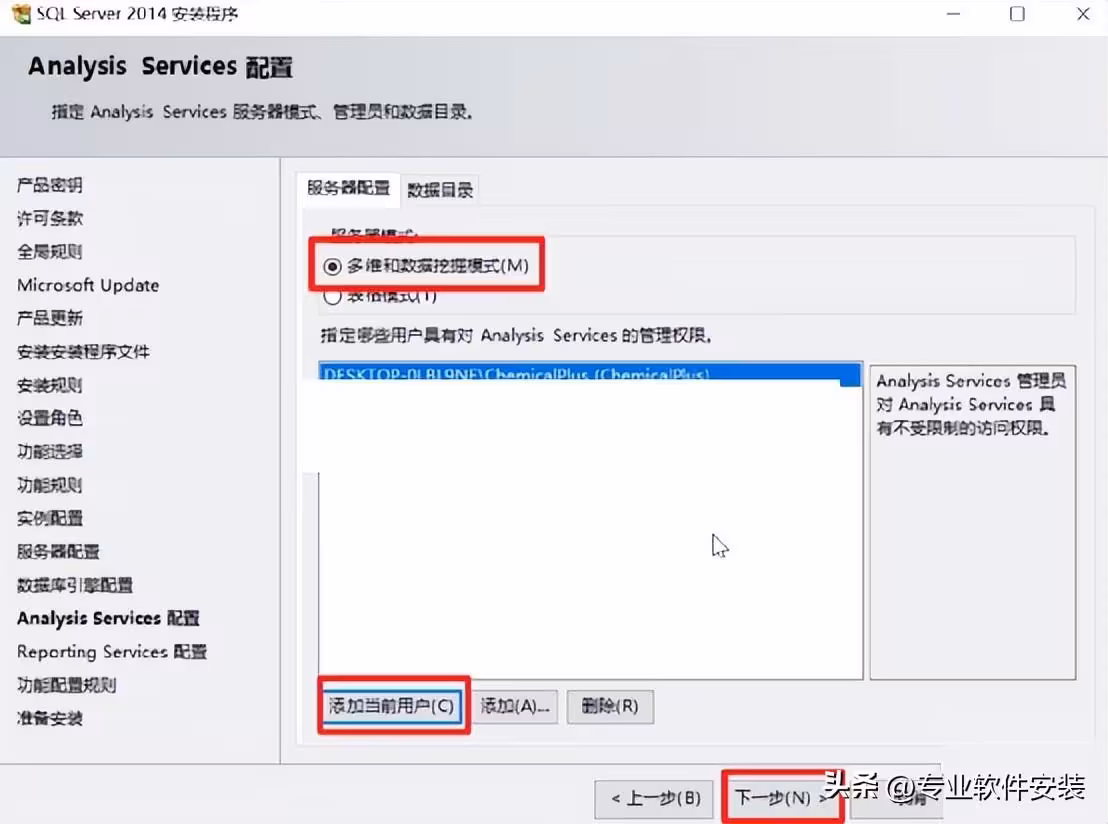Image resolution: width=1108 pixels, height=824 pixels.
Task: Close the SQL Server 2014 setup window
Action: [1083, 13]
